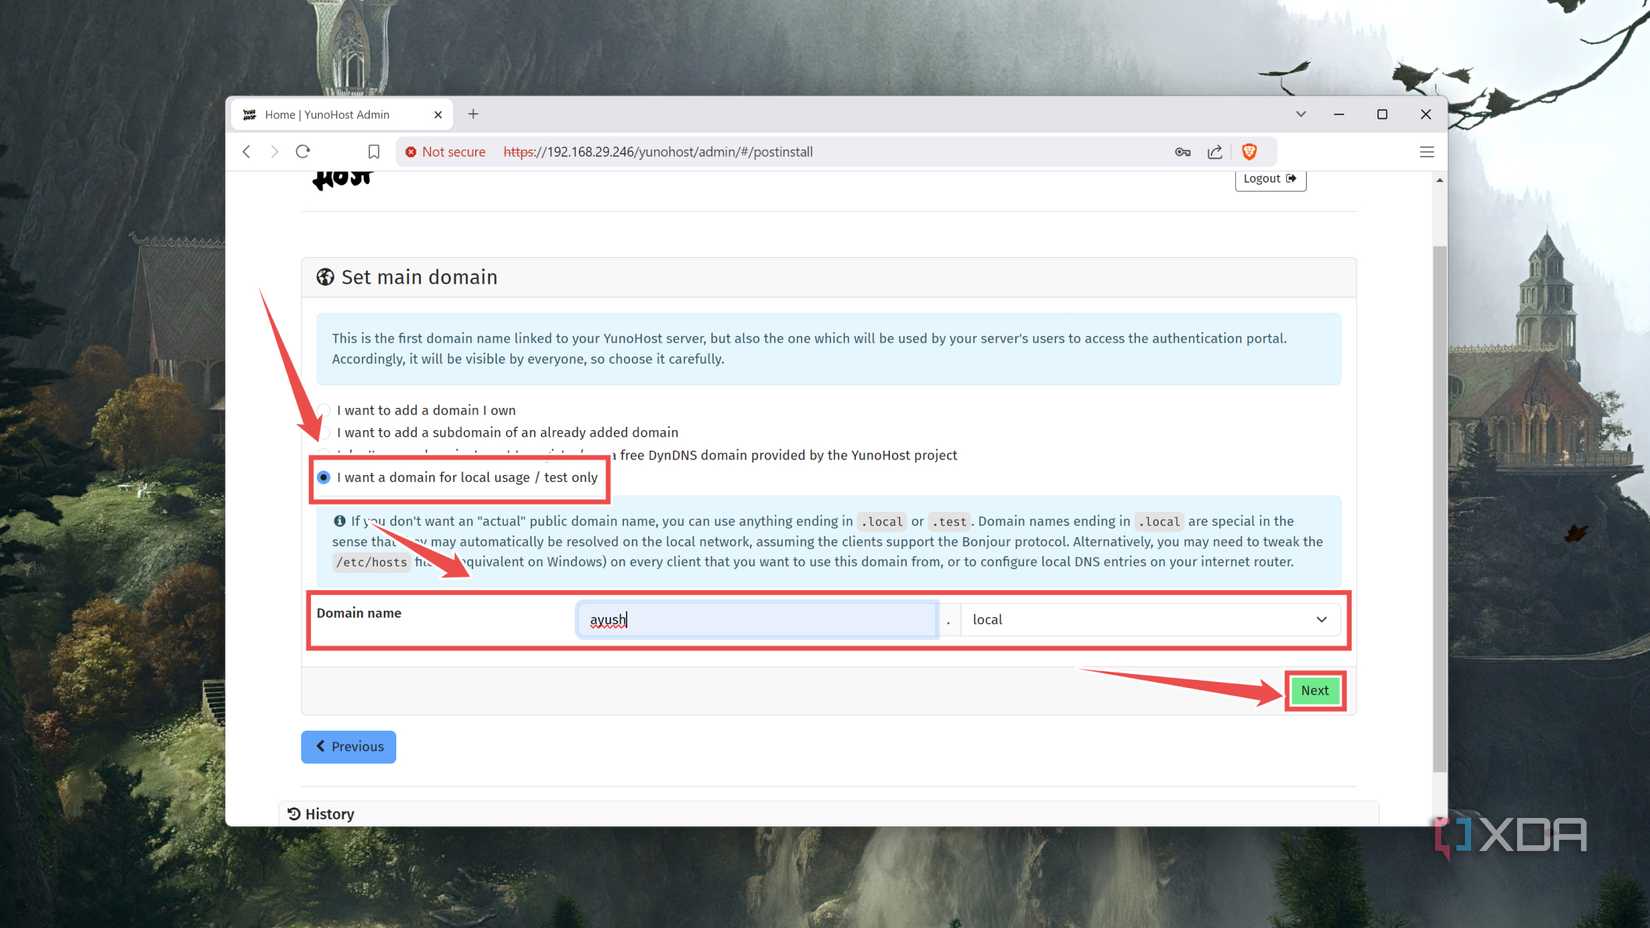The image size is (1650, 928).
Task: Click the blue Previous button
Action: pos(349,747)
